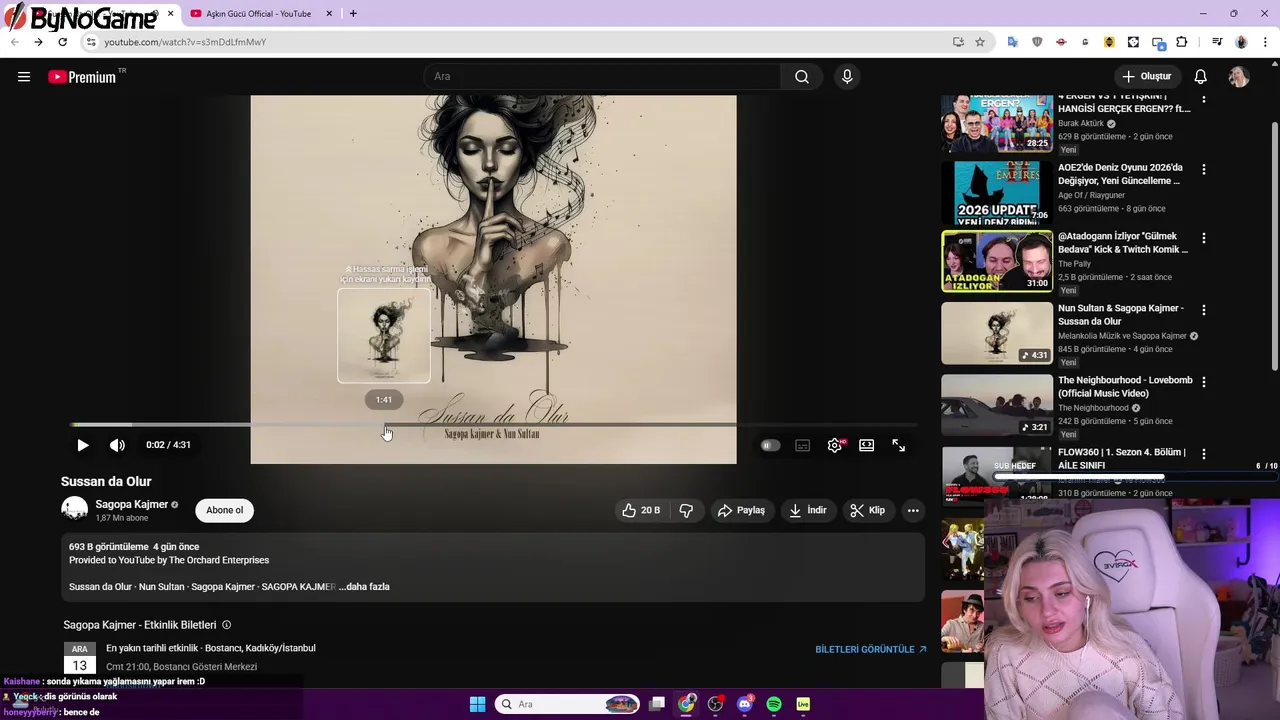Open the shield adblock extension icon
This screenshot has width=1280, height=720.
[x=1037, y=42]
